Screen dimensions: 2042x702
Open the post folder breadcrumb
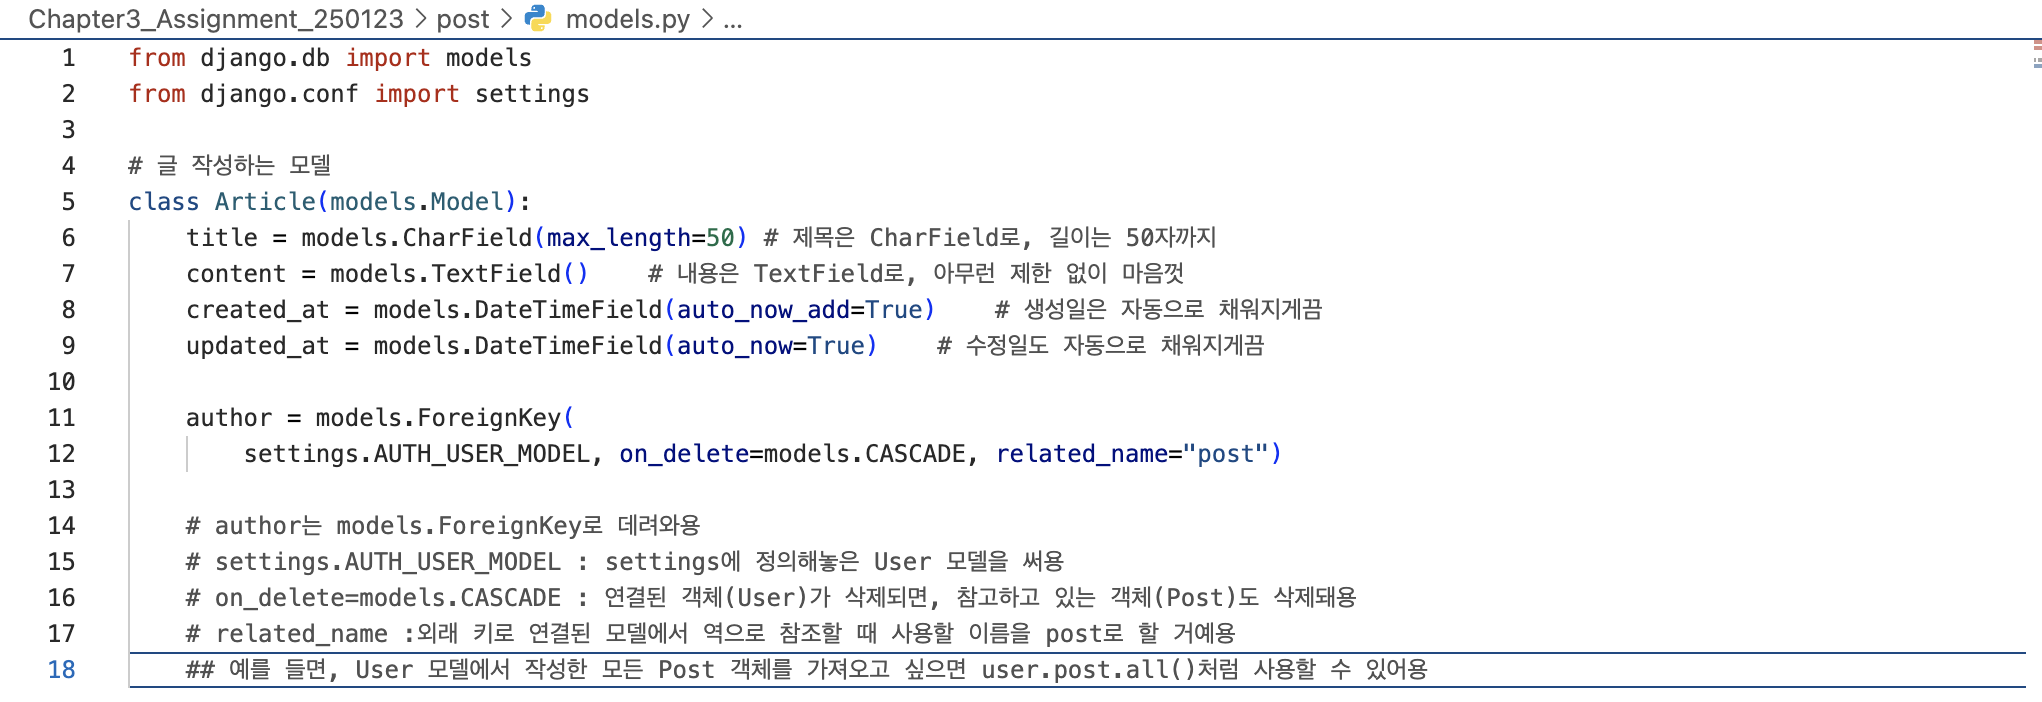click(x=463, y=19)
